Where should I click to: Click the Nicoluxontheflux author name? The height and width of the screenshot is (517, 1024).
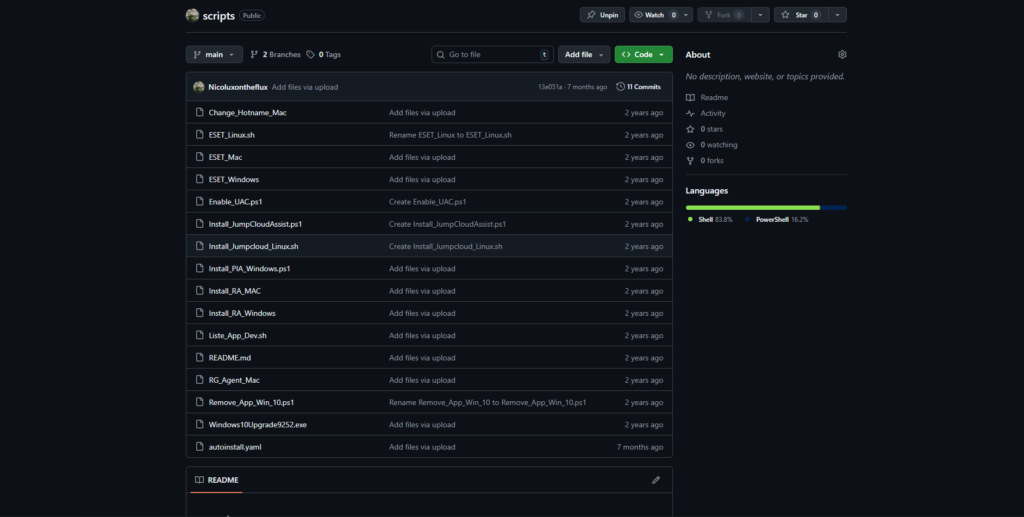coord(238,87)
